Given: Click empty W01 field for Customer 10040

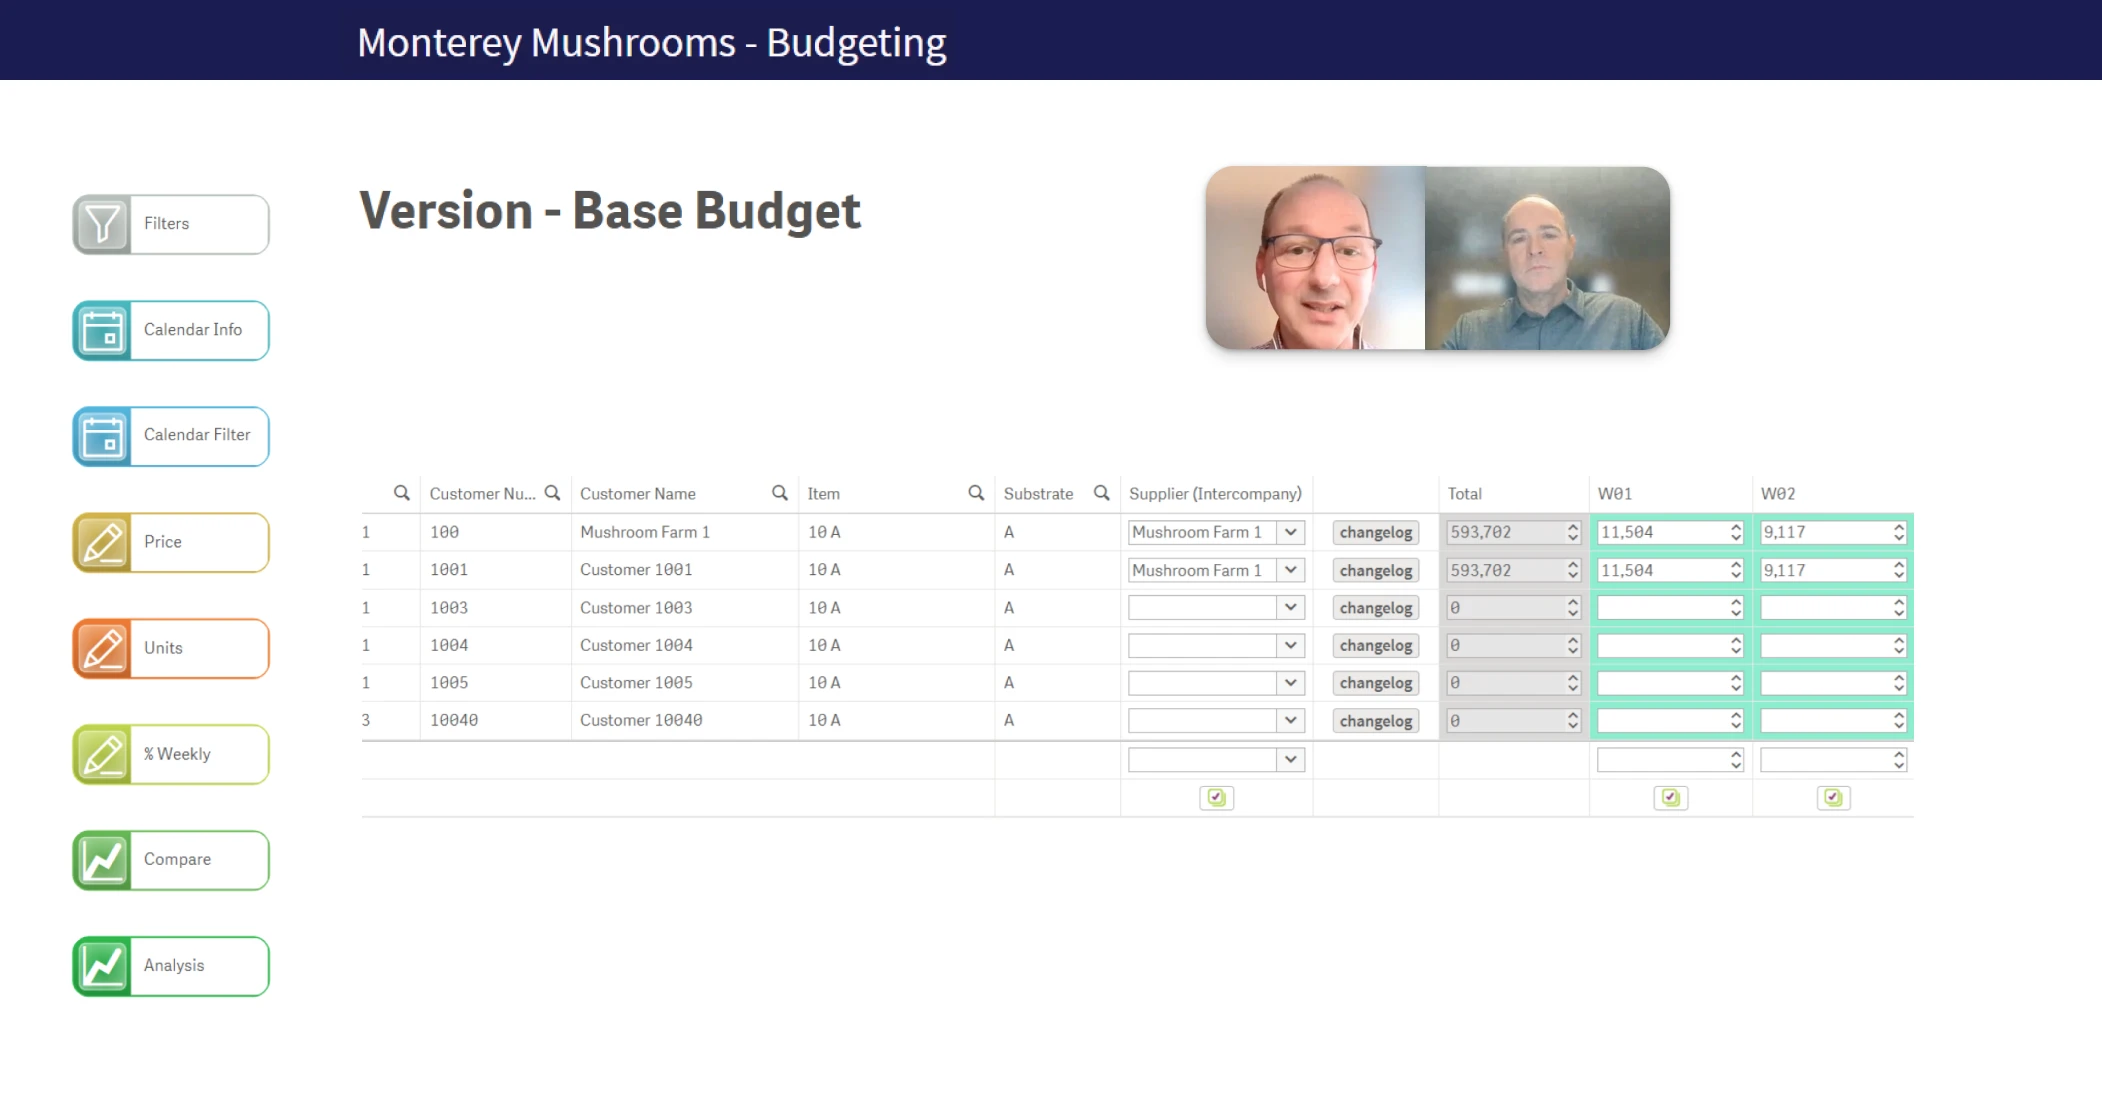Looking at the screenshot, I should pos(1670,720).
